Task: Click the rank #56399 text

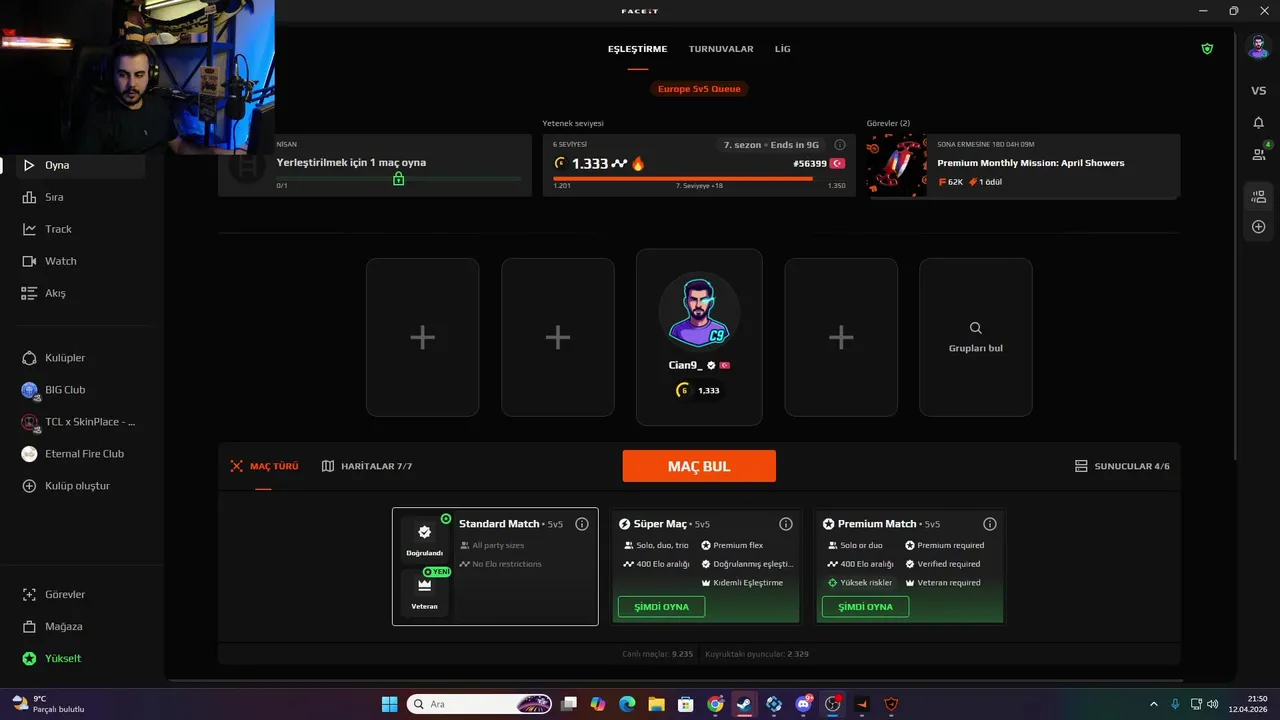Action: click(x=809, y=163)
